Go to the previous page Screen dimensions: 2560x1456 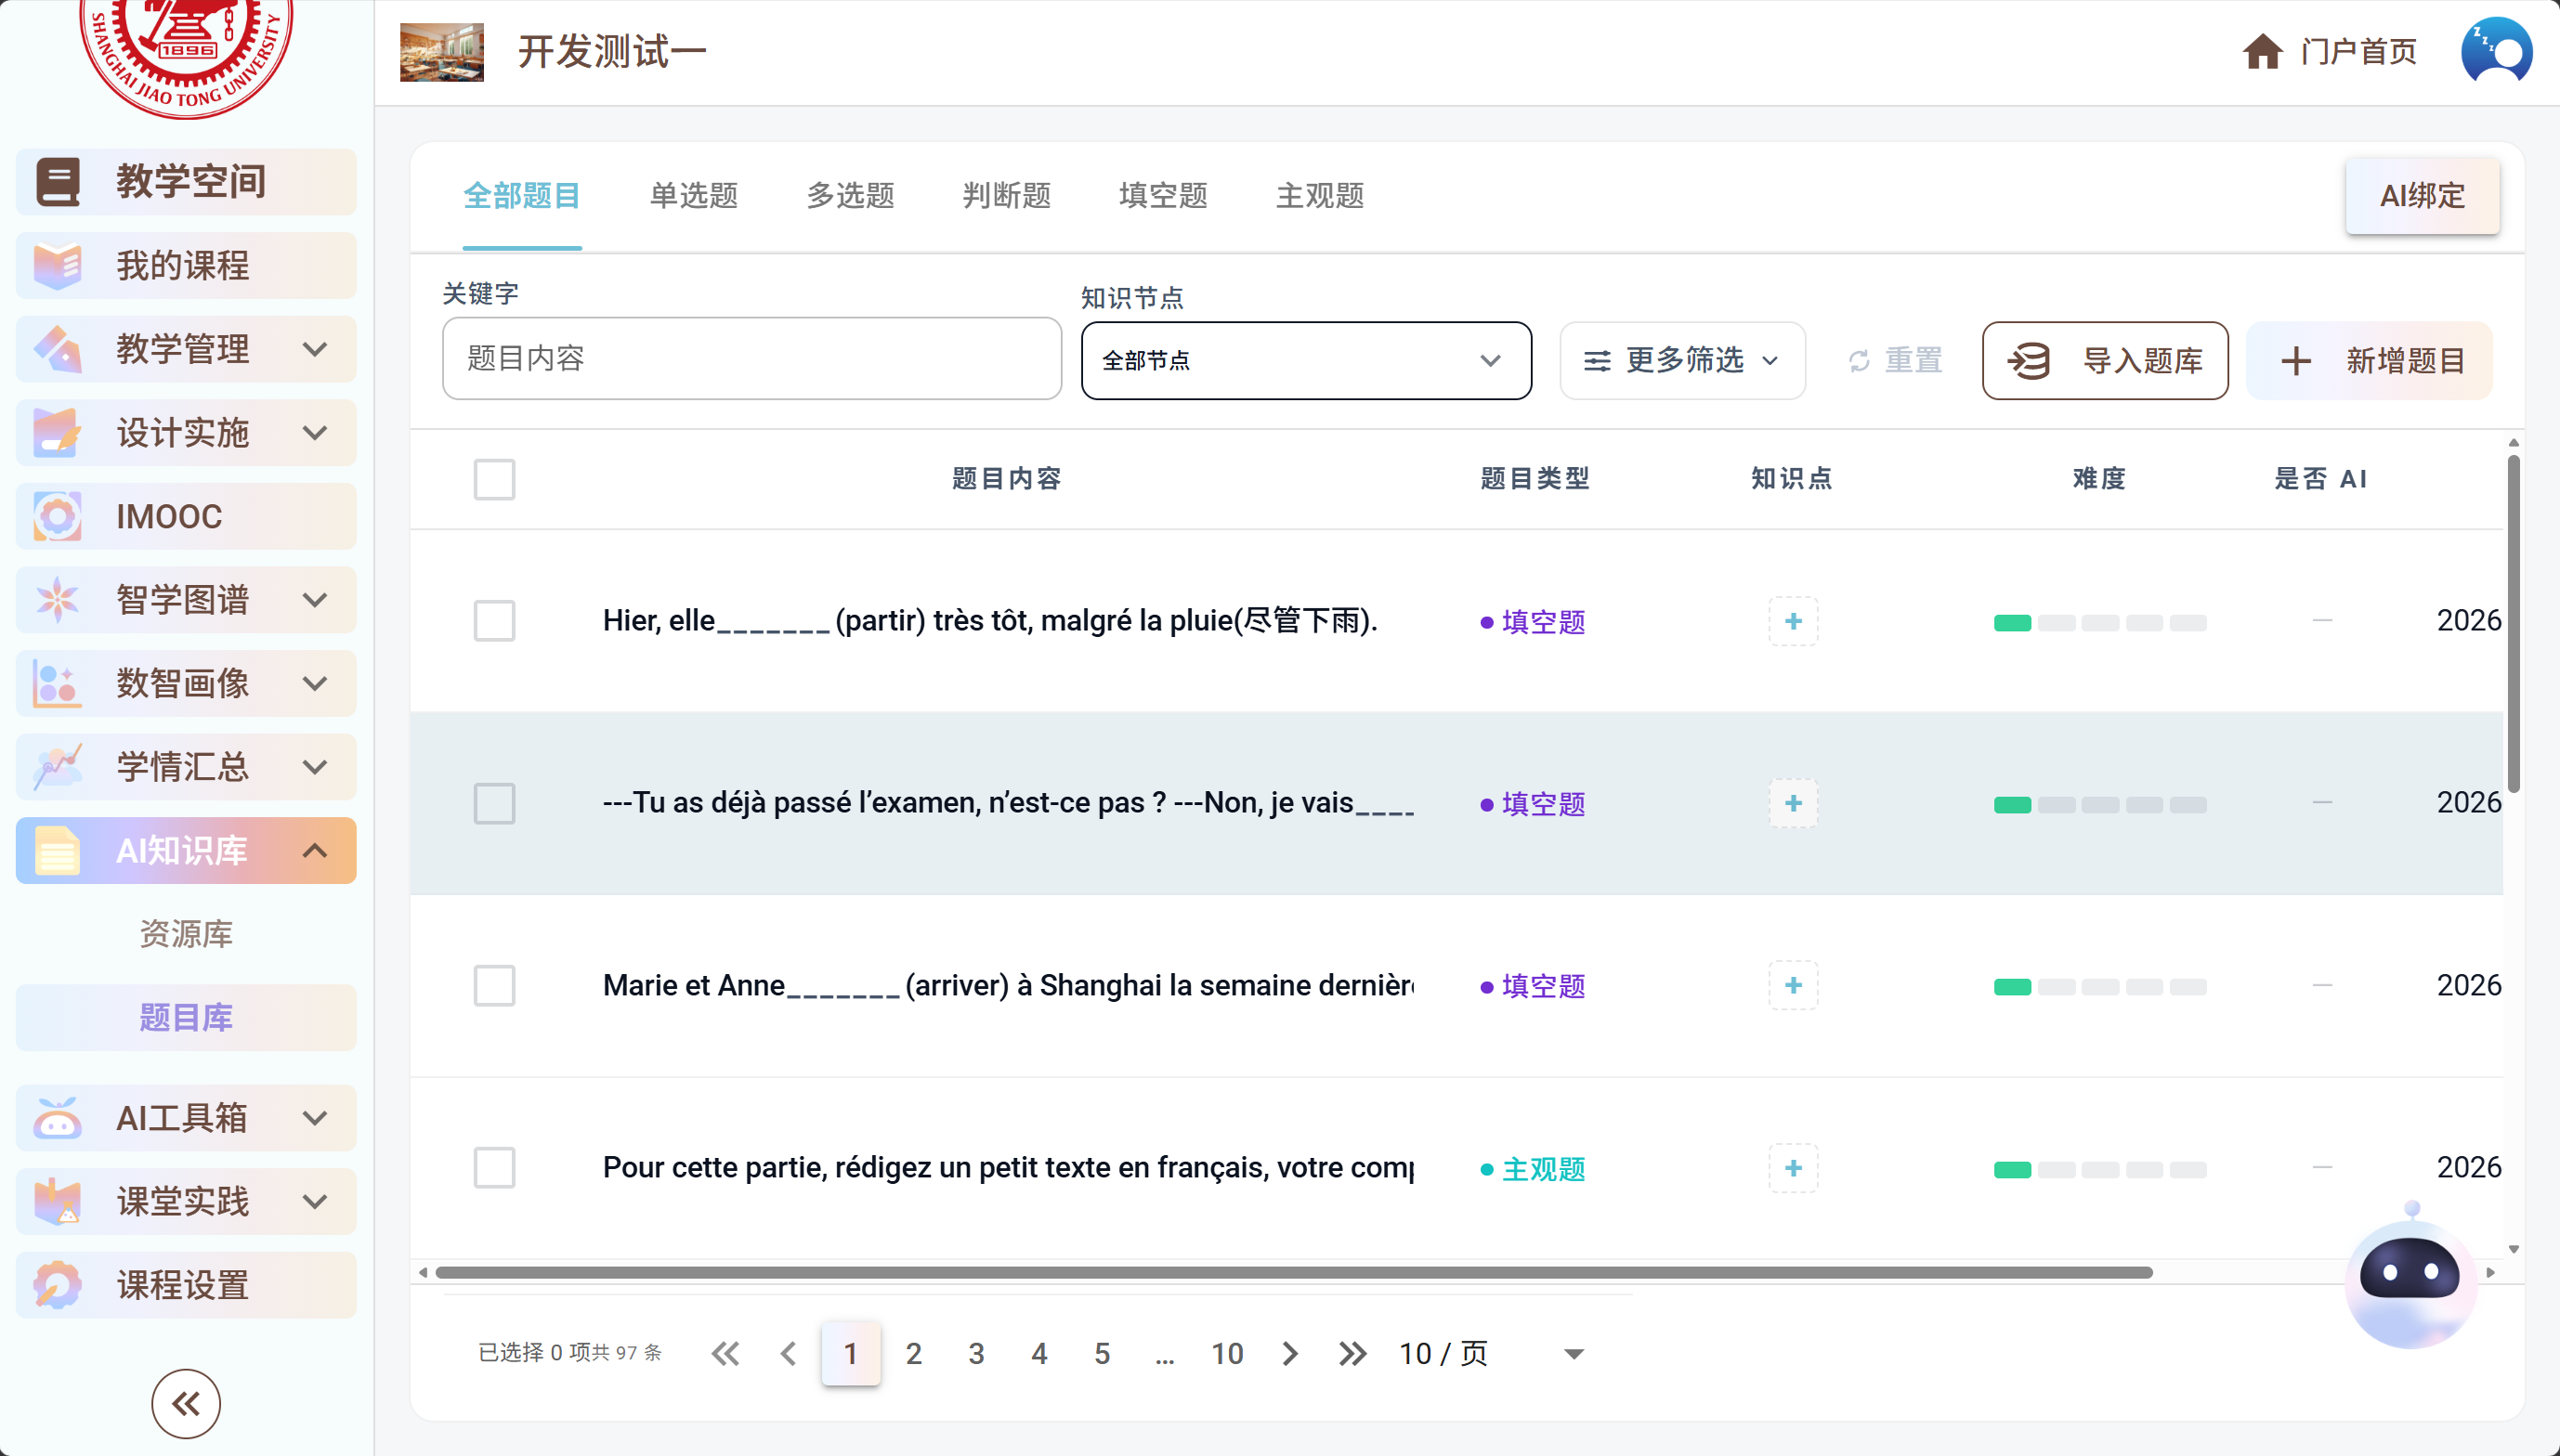(788, 1354)
